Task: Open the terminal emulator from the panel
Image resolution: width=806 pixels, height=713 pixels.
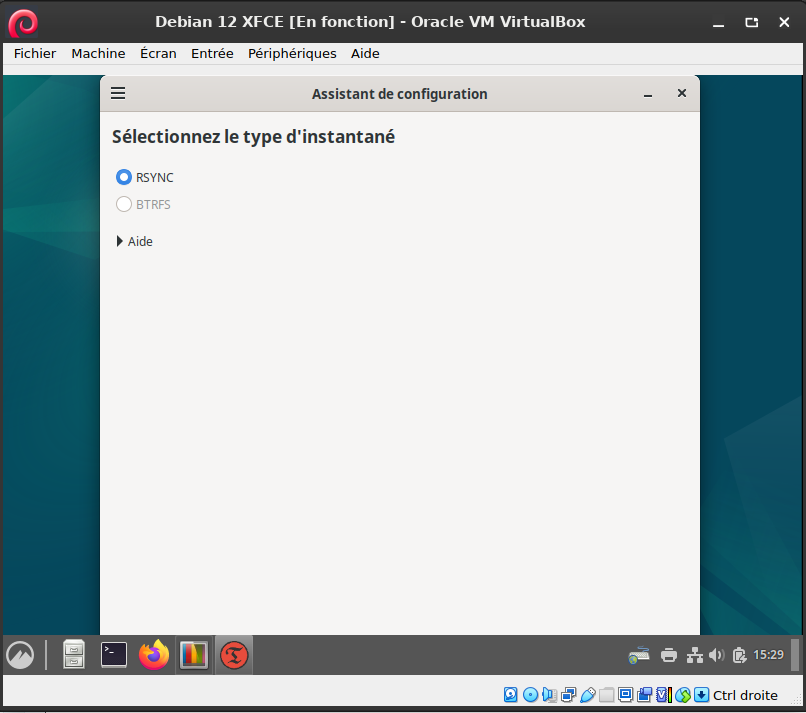Action: click(114, 654)
